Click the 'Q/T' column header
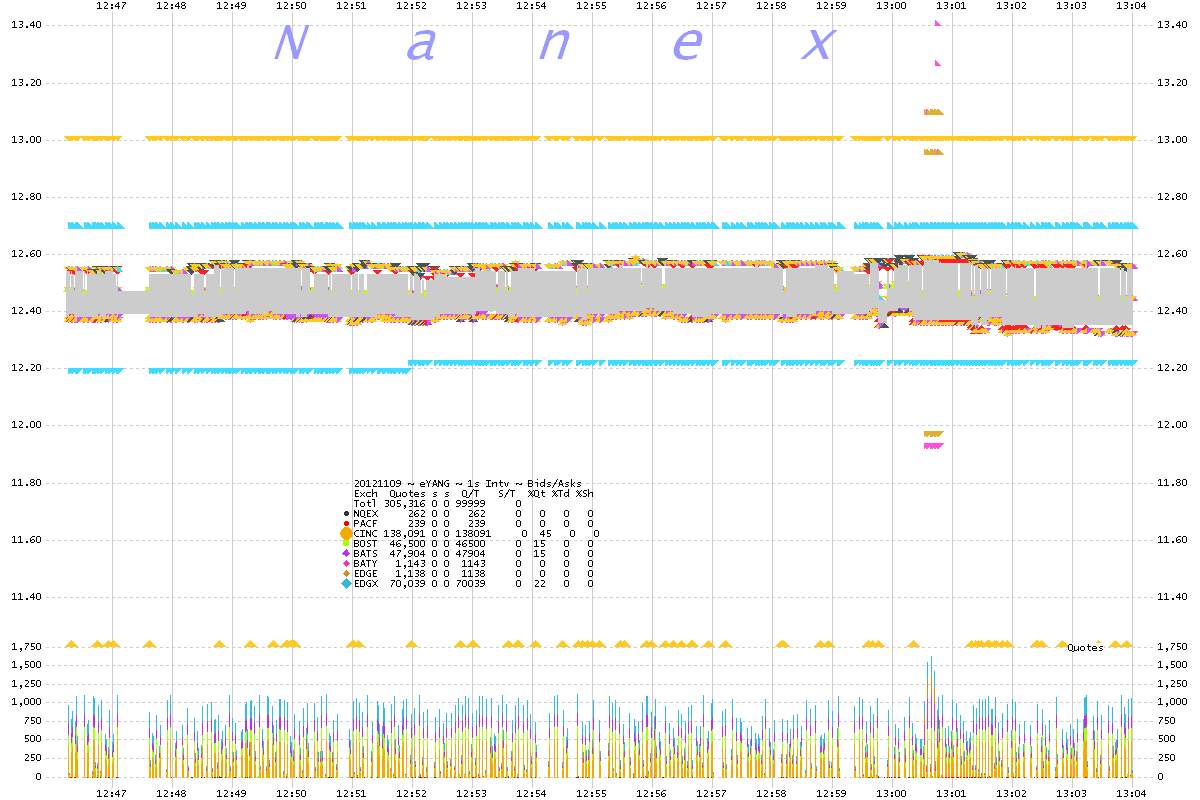The width and height of the screenshot is (1200, 800). click(x=469, y=493)
